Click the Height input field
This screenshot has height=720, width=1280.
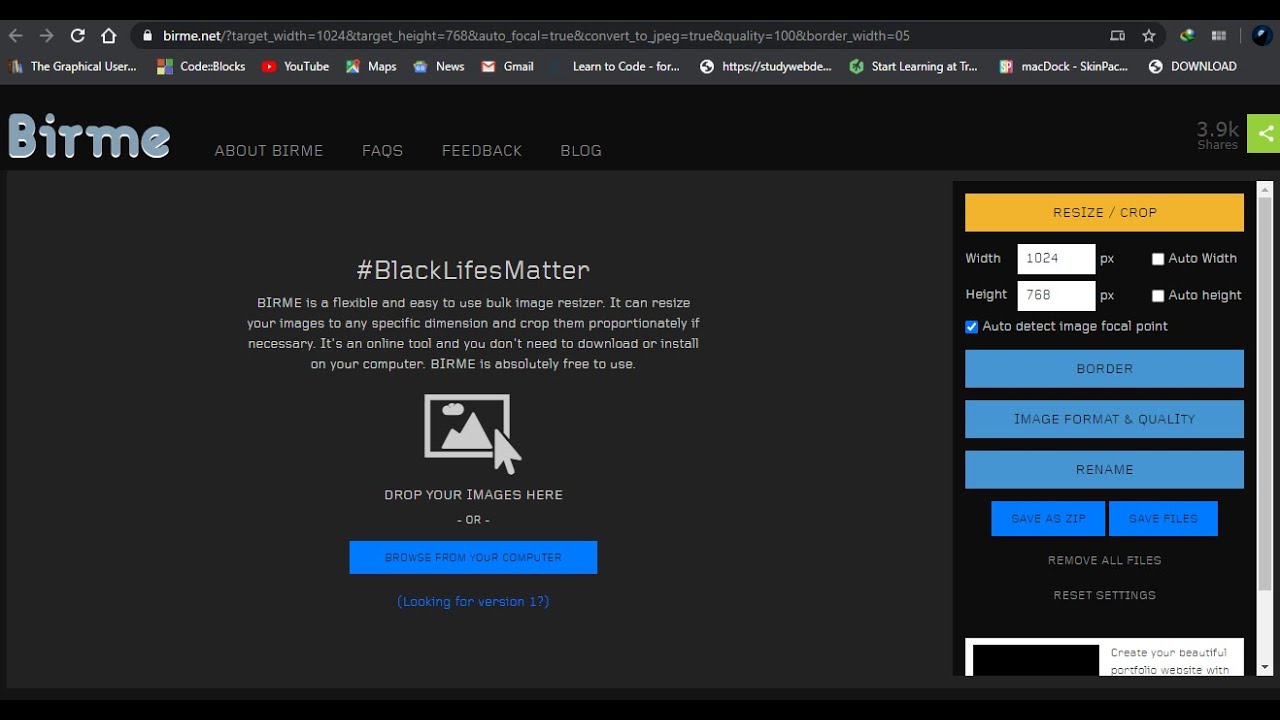(1056, 296)
